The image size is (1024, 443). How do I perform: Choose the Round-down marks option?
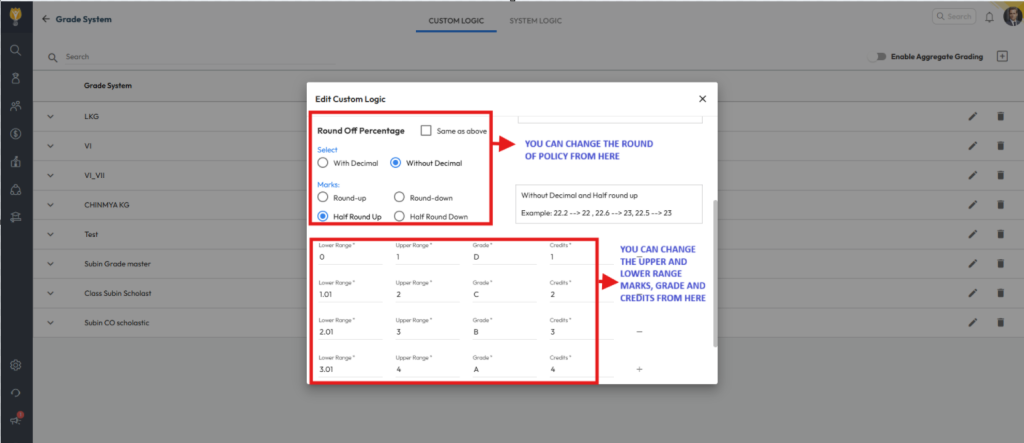(x=400, y=197)
